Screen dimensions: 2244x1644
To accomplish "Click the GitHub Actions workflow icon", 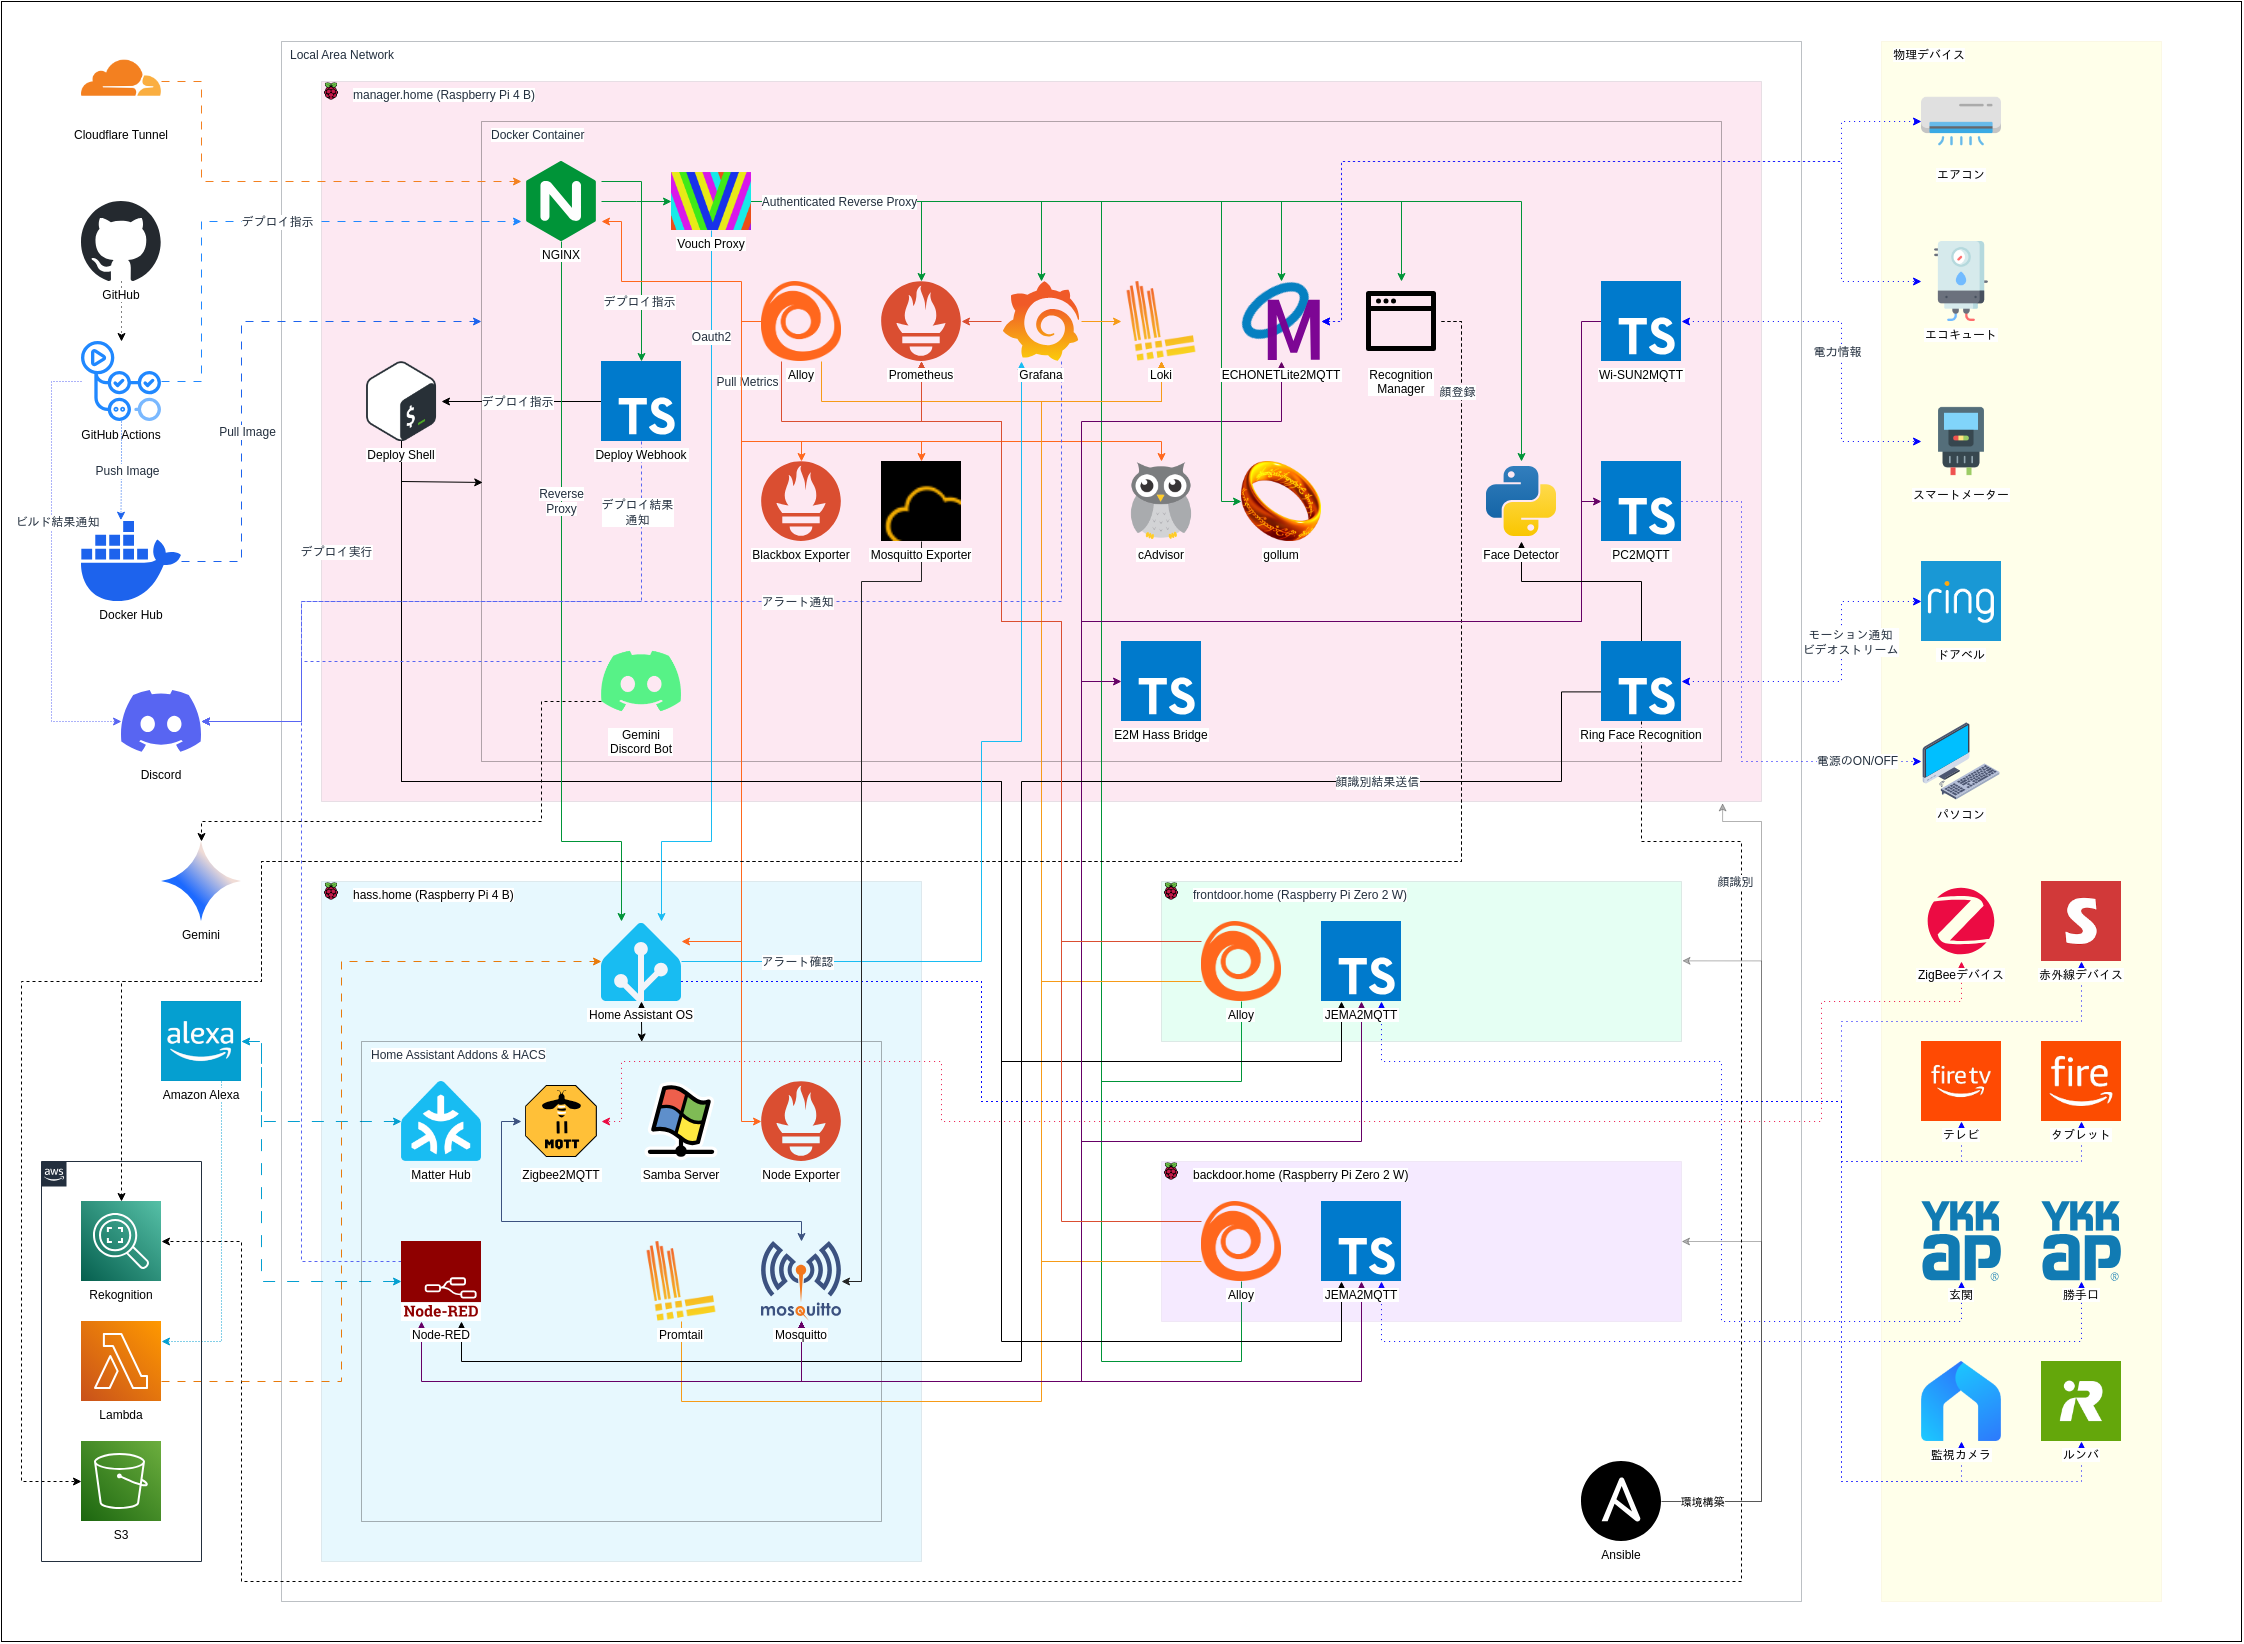I will (x=121, y=382).
